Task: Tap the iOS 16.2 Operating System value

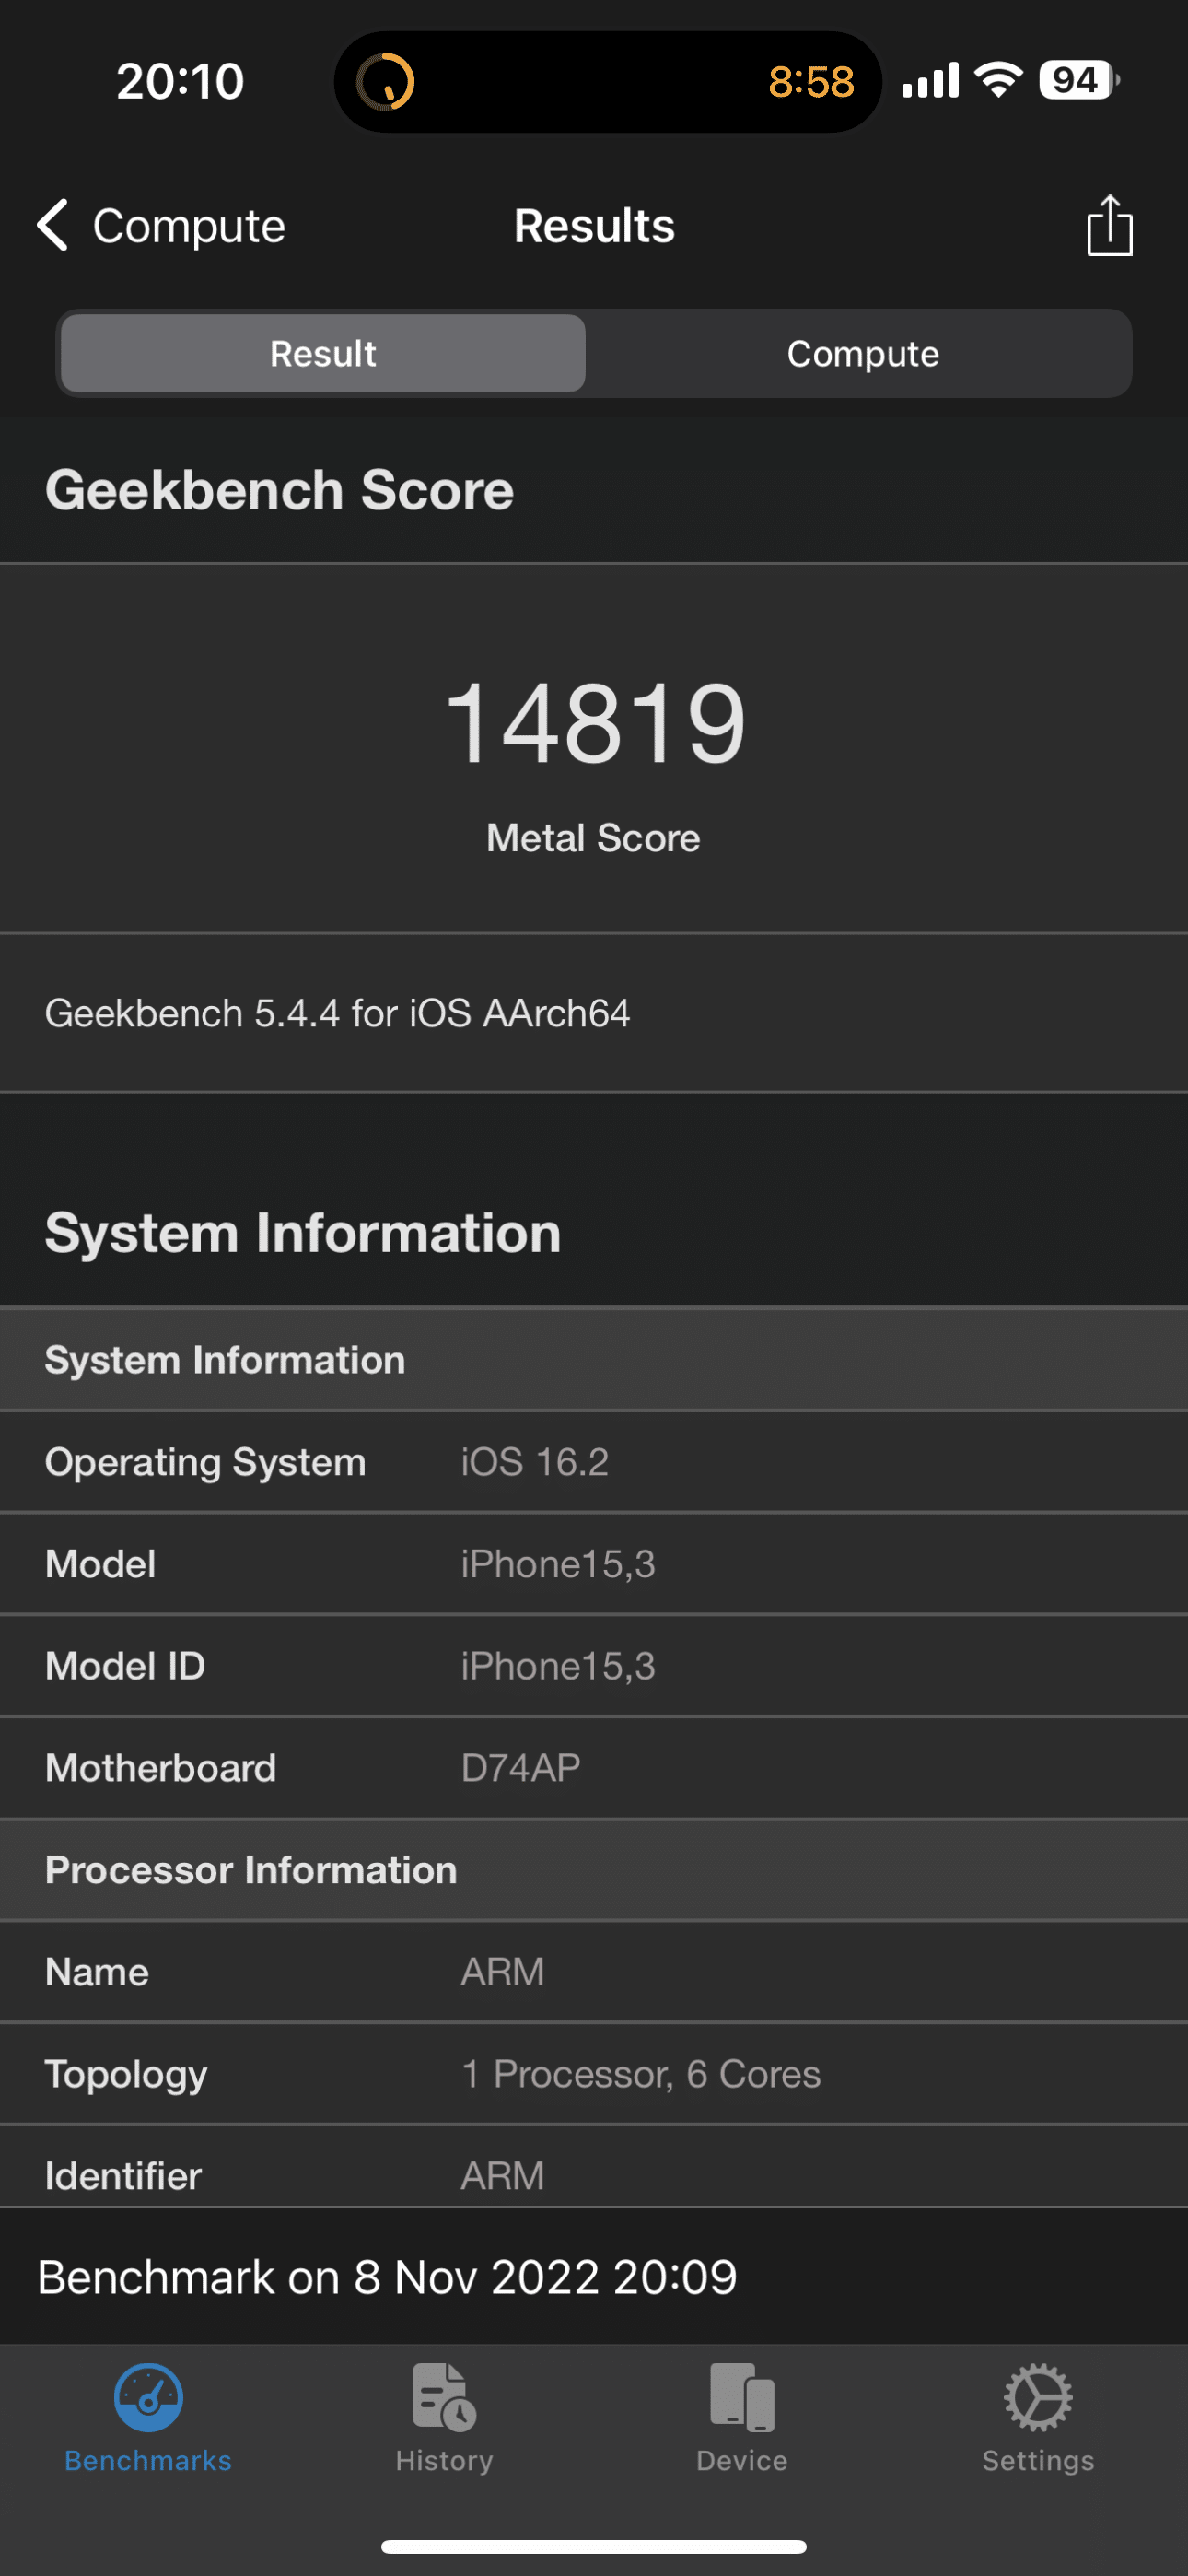Action: 534,1462
